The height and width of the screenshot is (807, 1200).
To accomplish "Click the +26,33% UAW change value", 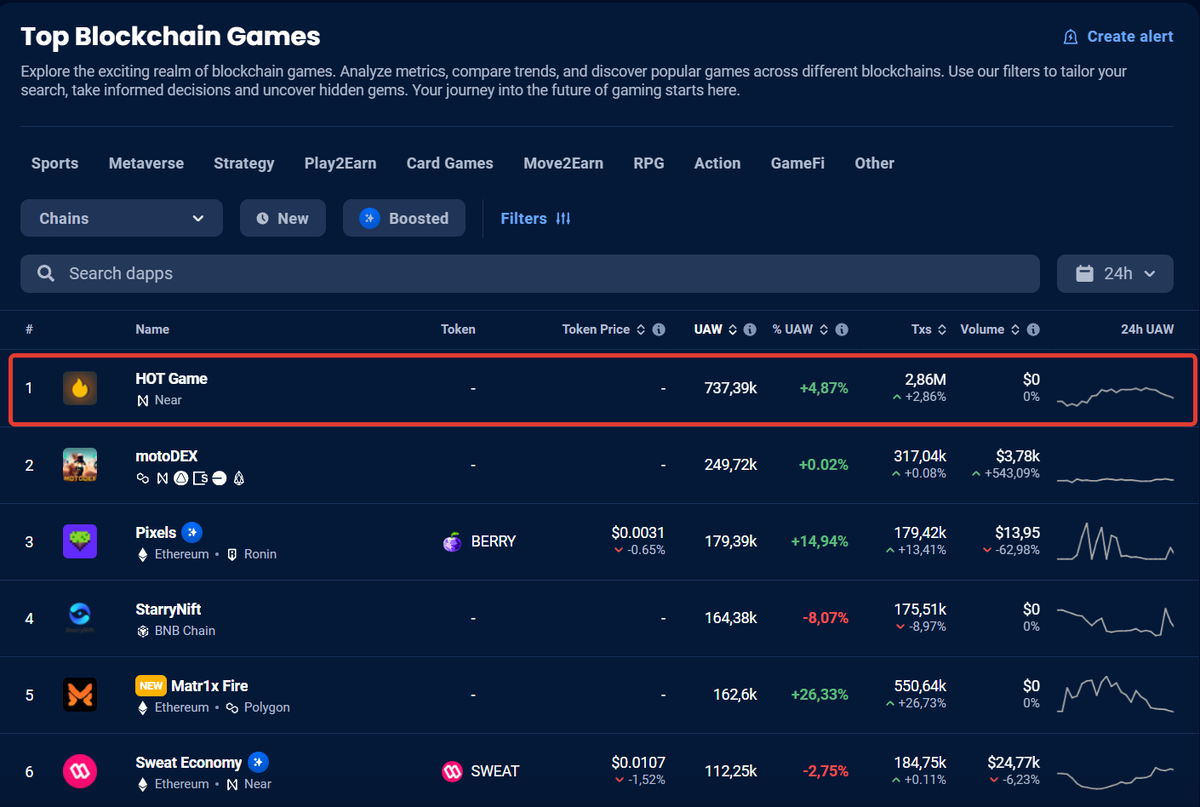I will (819, 695).
